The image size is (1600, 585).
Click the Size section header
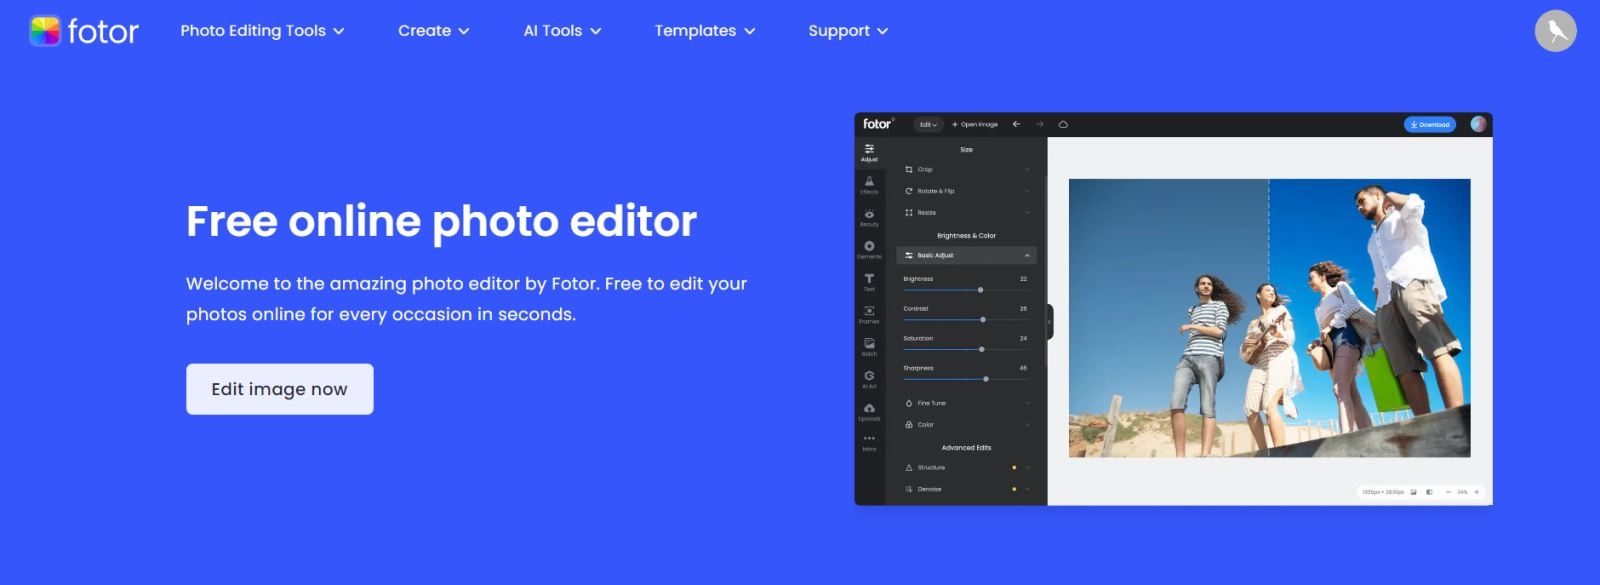[x=966, y=150]
